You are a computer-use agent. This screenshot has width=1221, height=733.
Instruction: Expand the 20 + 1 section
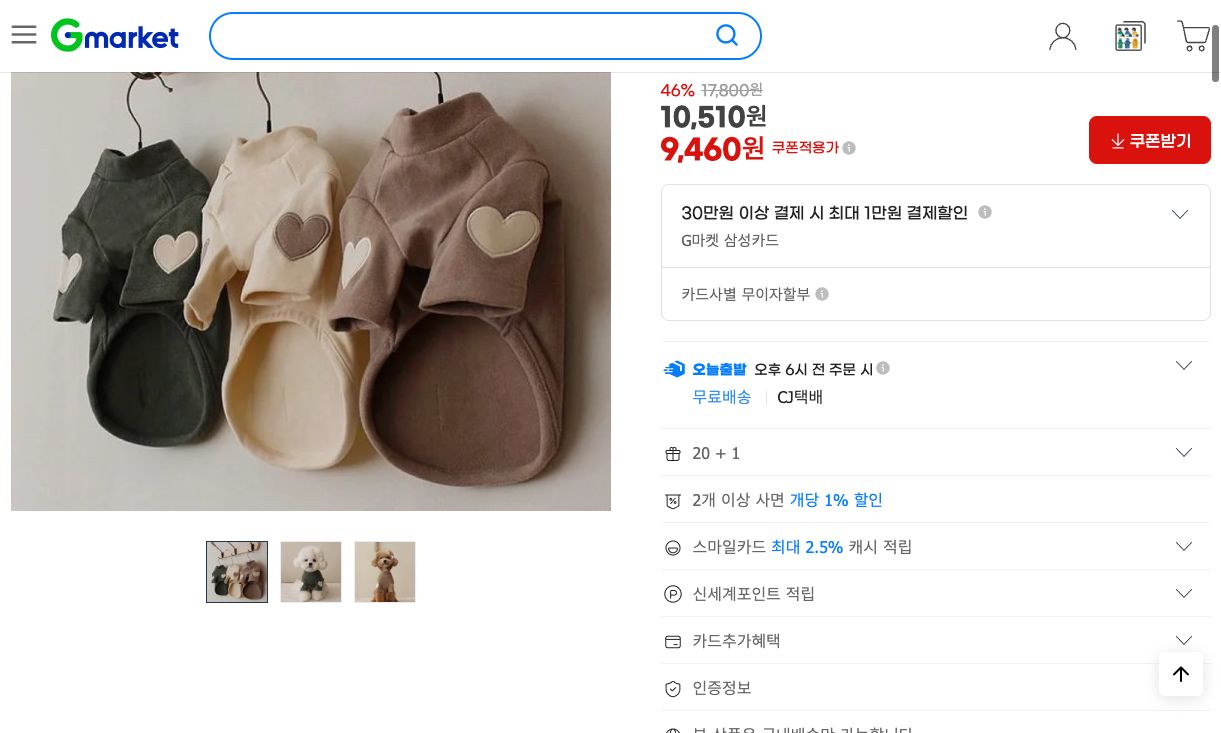[x=1184, y=451]
